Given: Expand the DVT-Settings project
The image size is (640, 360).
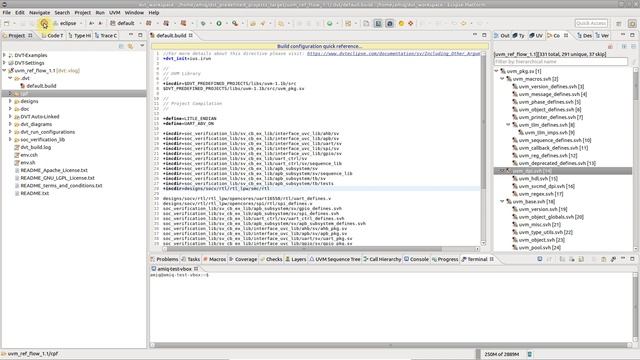Looking at the screenshot, I should click(4, 63).
